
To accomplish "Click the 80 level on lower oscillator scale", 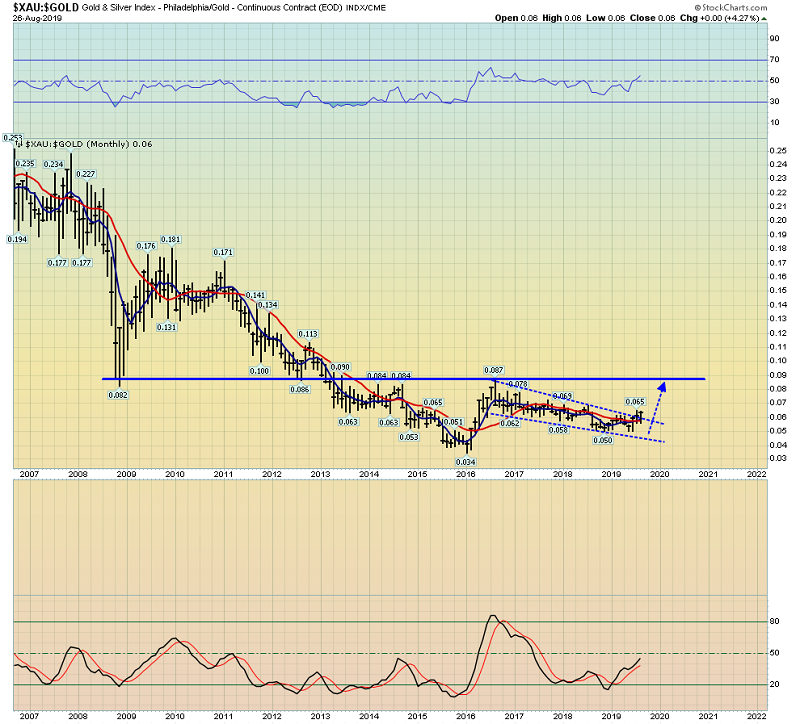I will pos(774,621).
